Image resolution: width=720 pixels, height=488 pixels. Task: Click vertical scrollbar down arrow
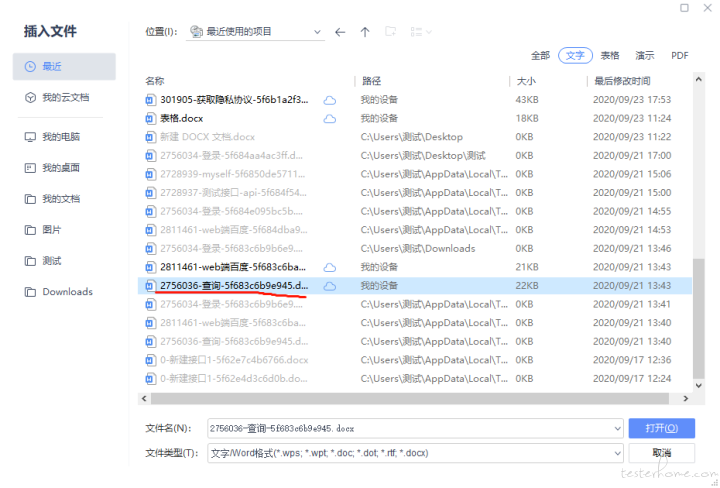coord(698,385)
